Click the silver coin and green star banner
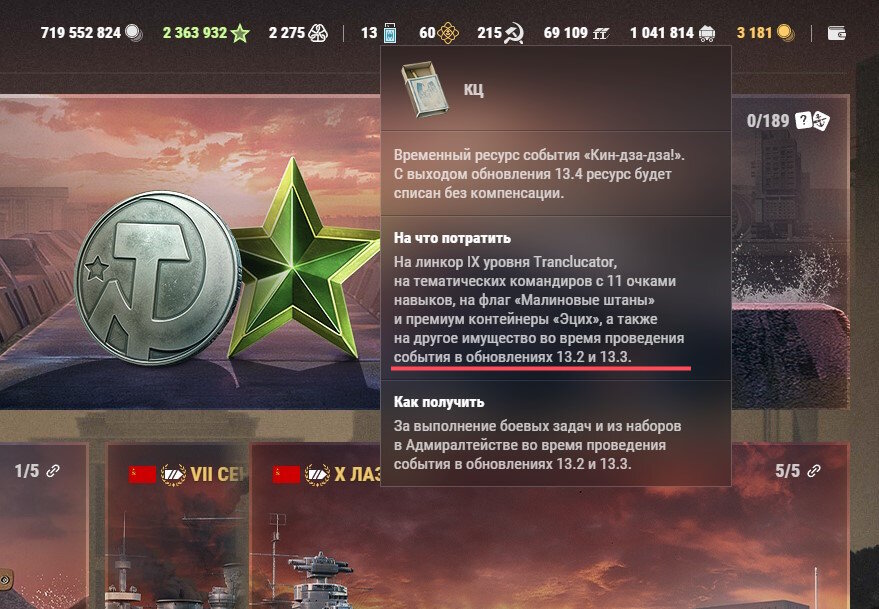Viewport: 879px width, 609px height. click(x=191, y=252)
